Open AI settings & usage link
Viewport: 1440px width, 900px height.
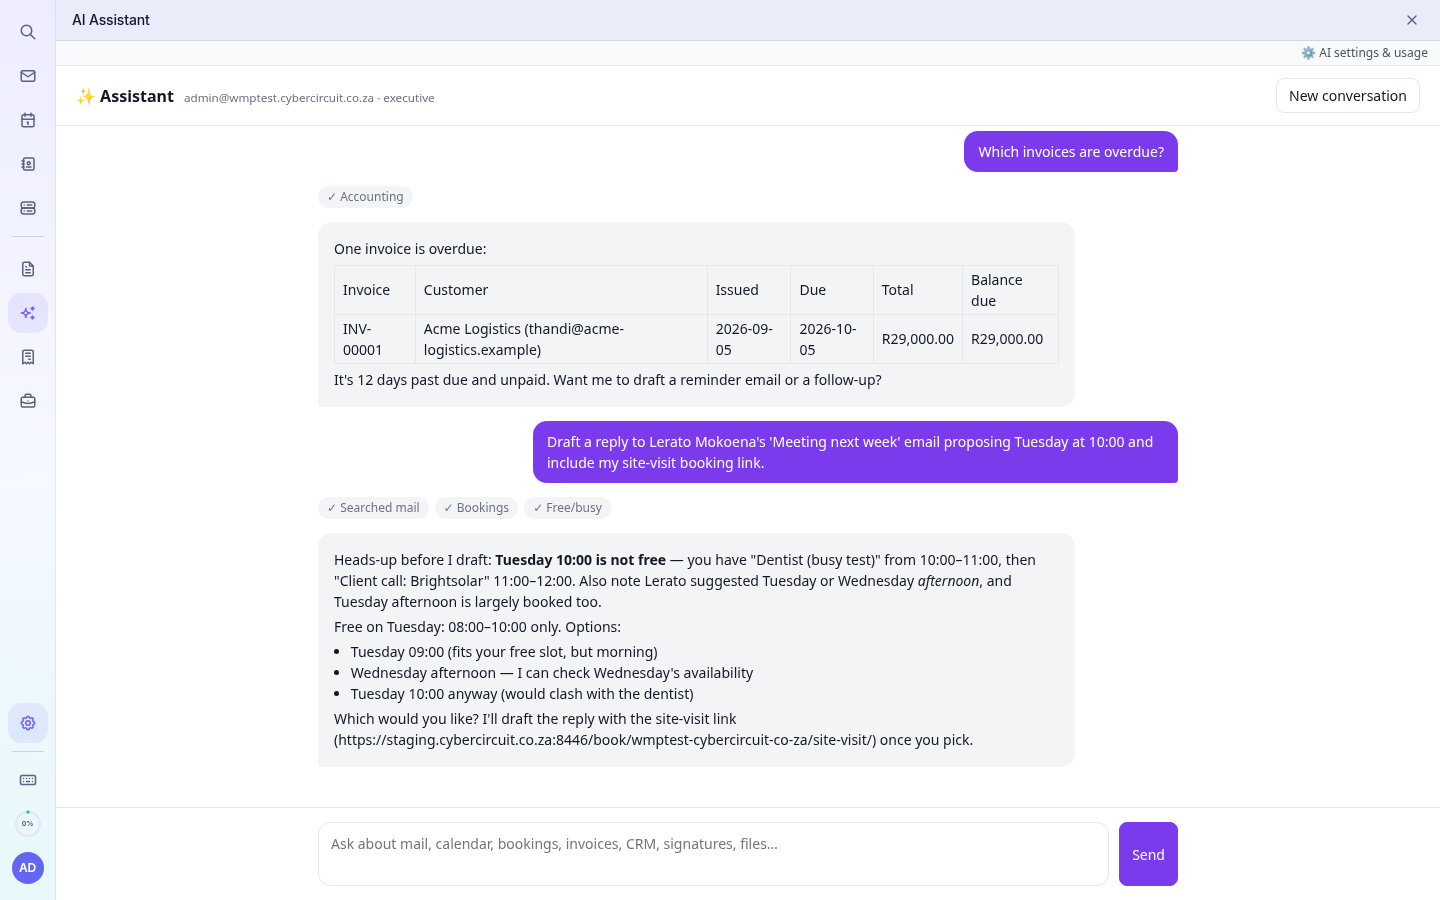click(x=1364, y=53)
